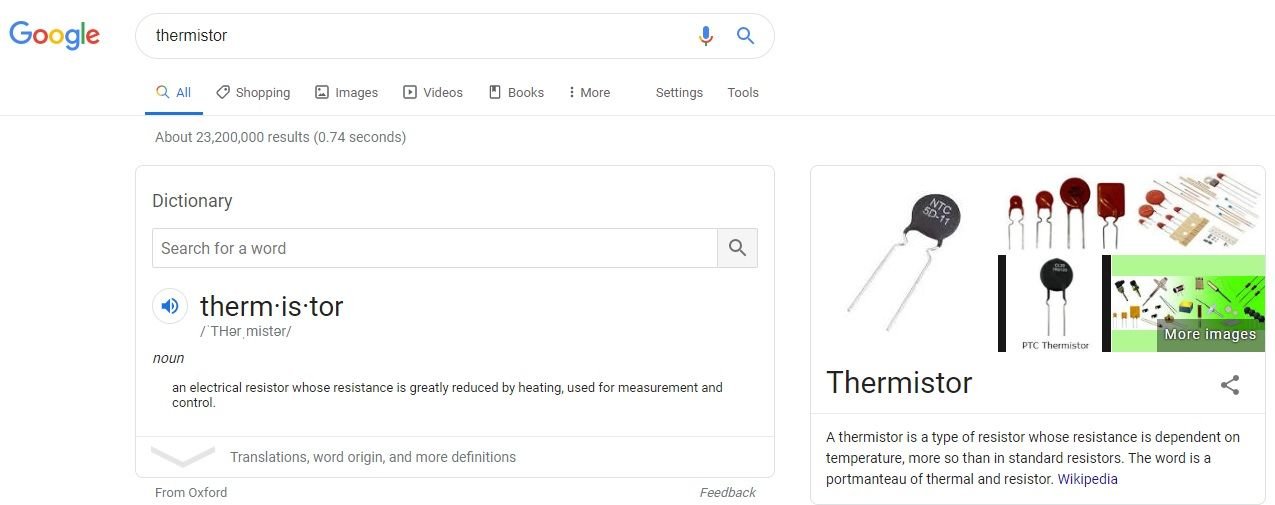Open the More images thumbnail
Image resolution: width=1275 pixels, height=505 pixels.
pyautogui.click(x=1188, y=303)
